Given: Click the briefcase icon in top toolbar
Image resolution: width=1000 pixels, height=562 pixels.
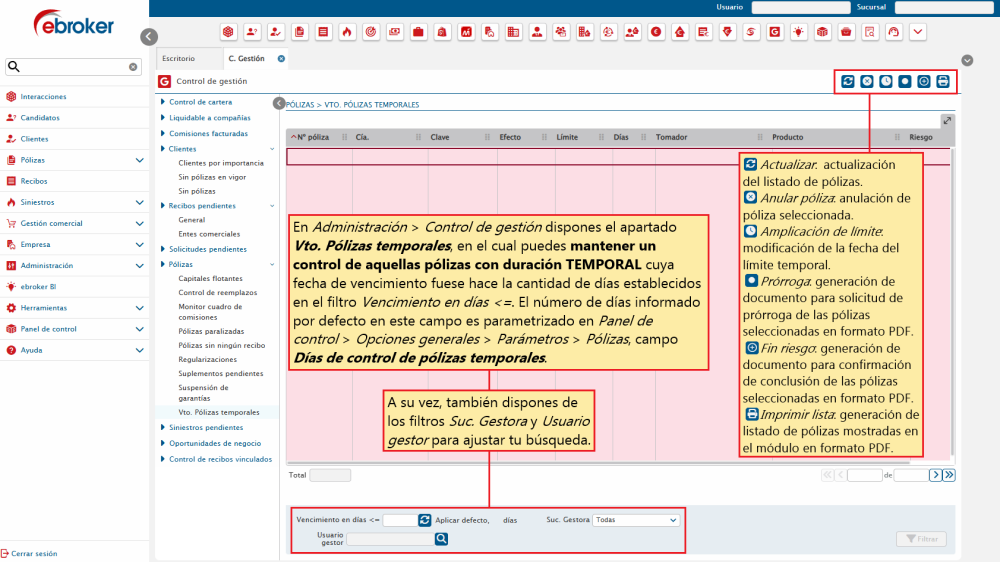Looking at the screenshot, I should tap(418, 32).
